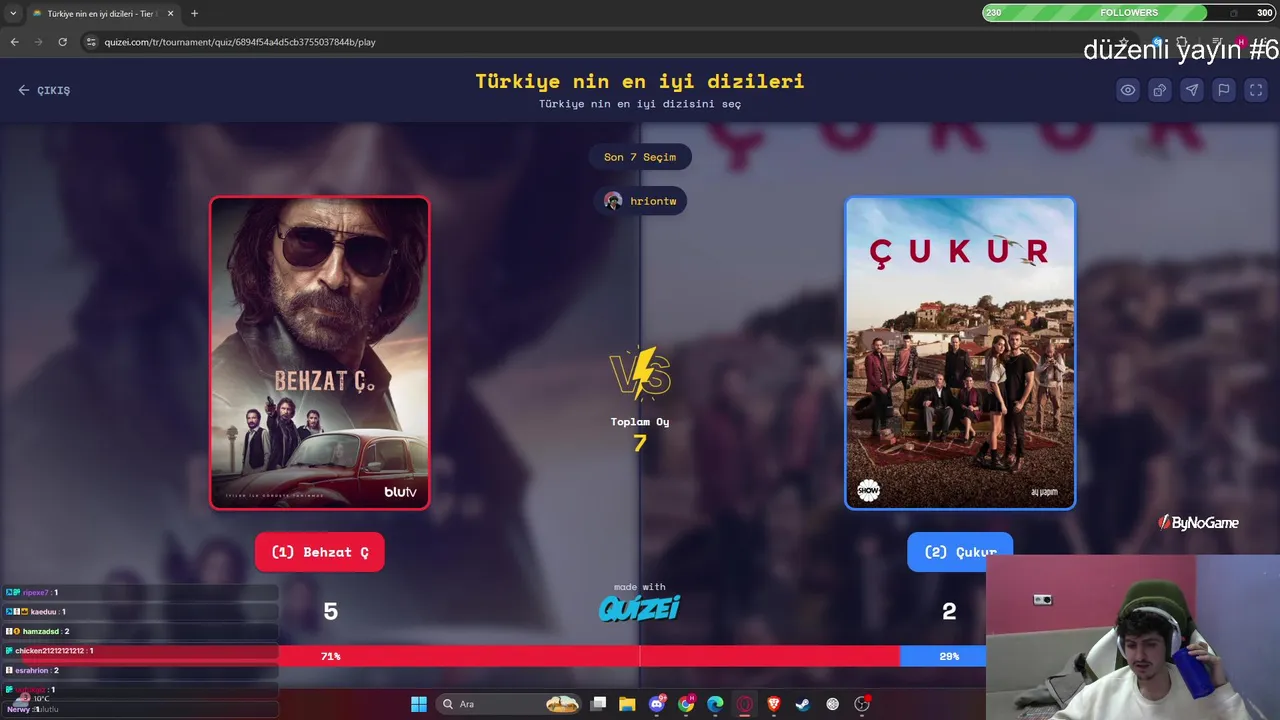Click the flag report icon
The image size is (1280, 720).
click(1224, 90)
